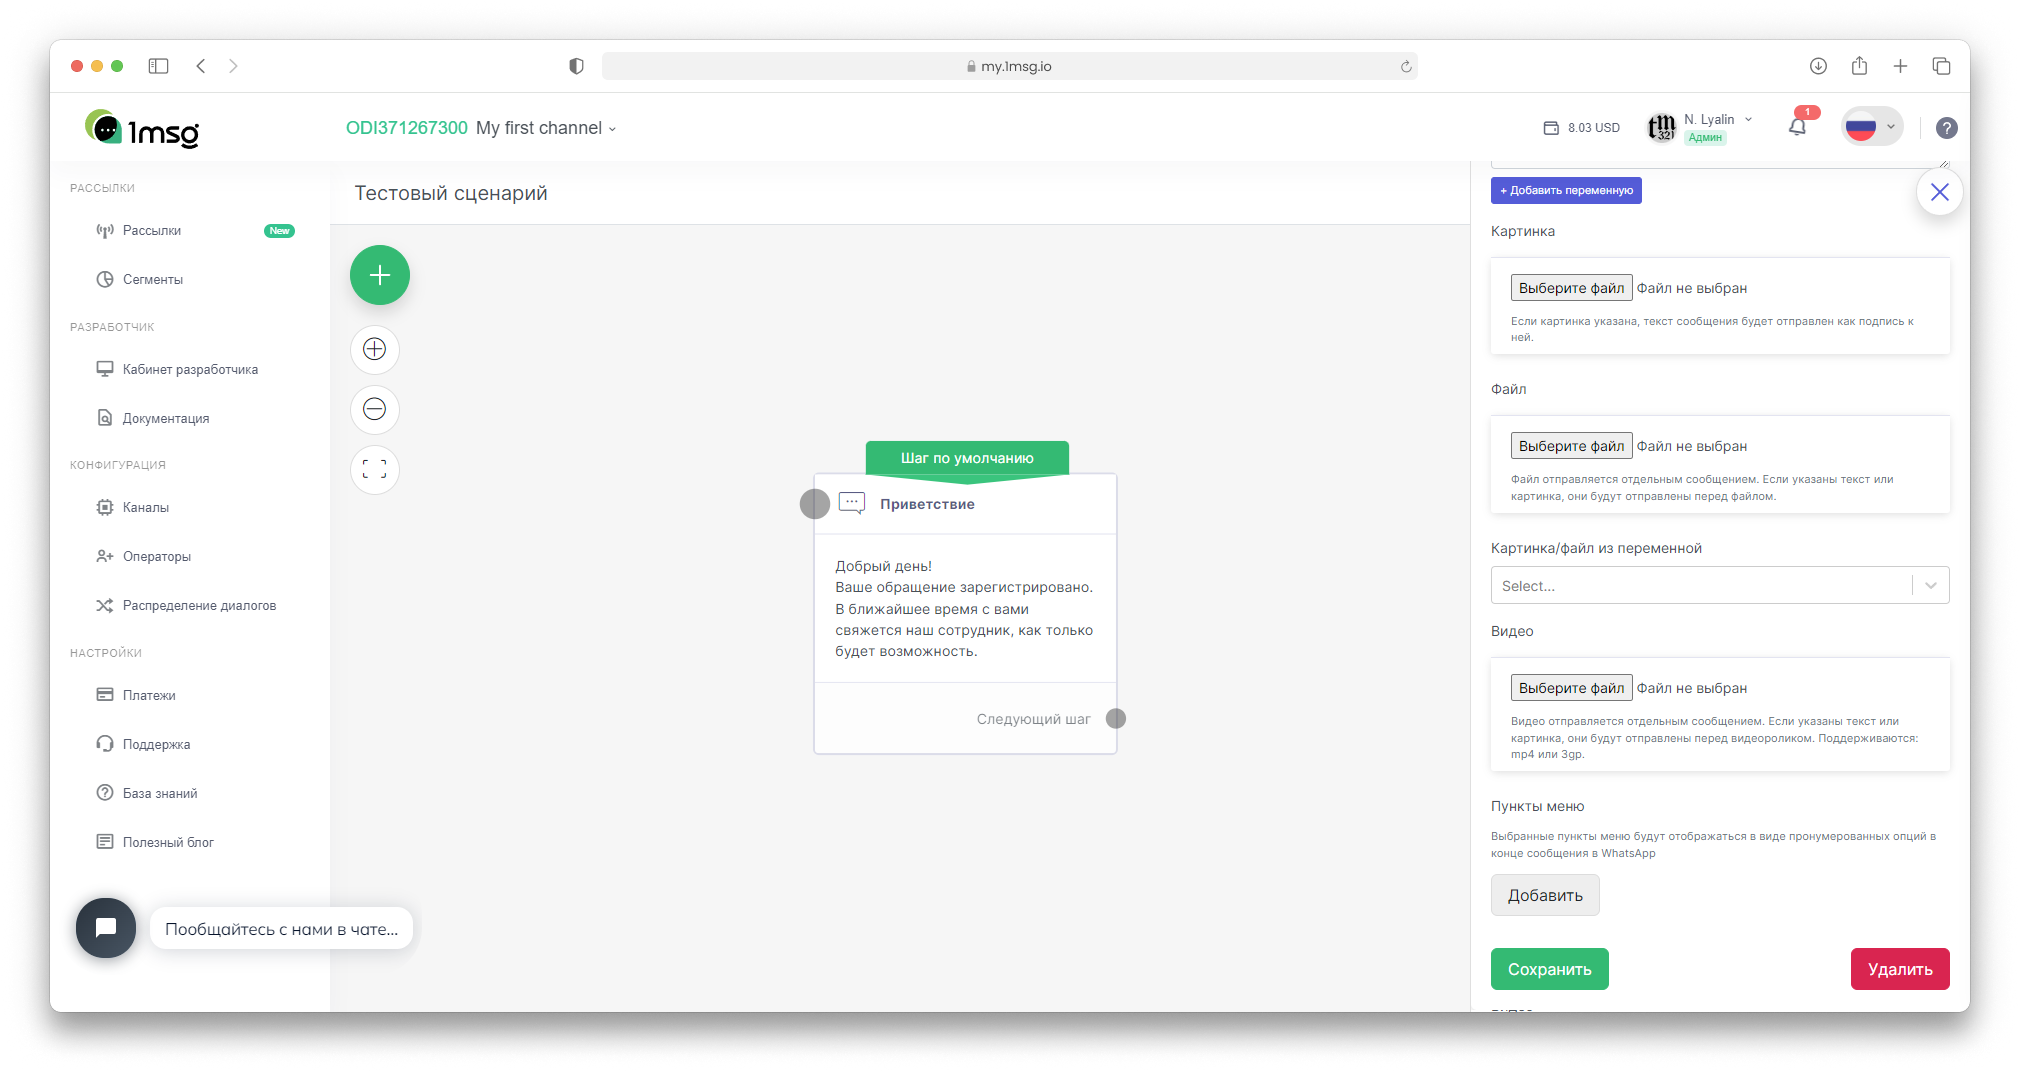Go to Кабинет разработчика

coord(190,370)
